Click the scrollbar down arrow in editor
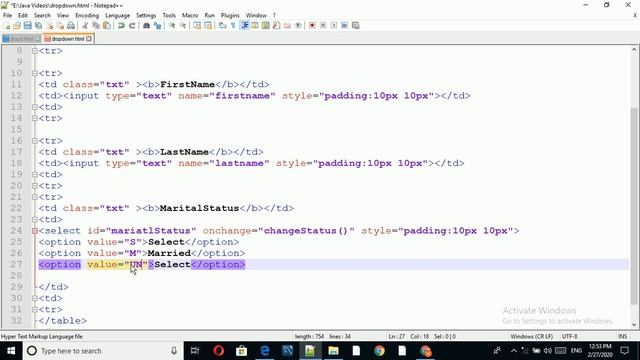640x360 pixels. click(634, 325)
